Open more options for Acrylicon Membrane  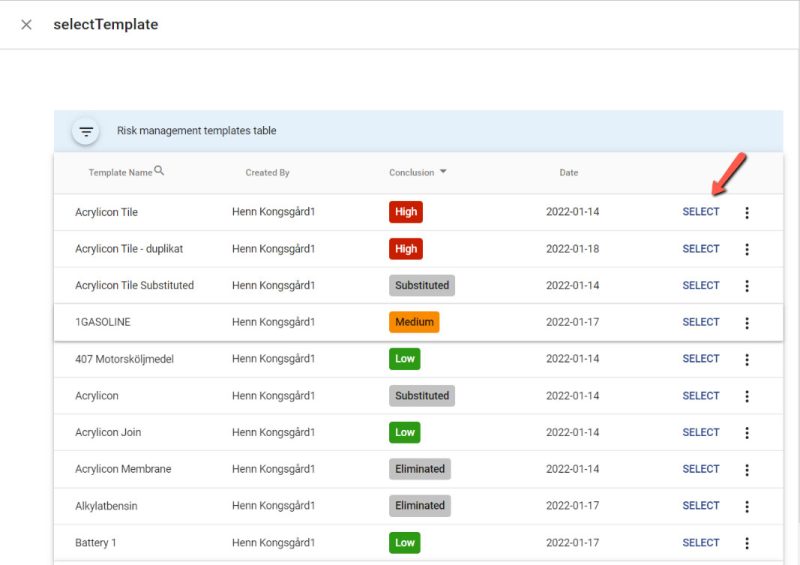[747, 470]
